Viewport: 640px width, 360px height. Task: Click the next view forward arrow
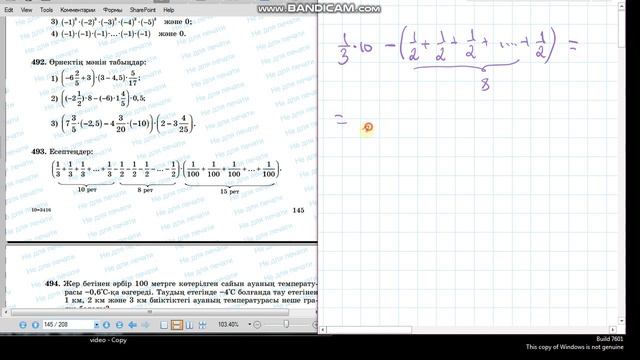pos(146,325)
